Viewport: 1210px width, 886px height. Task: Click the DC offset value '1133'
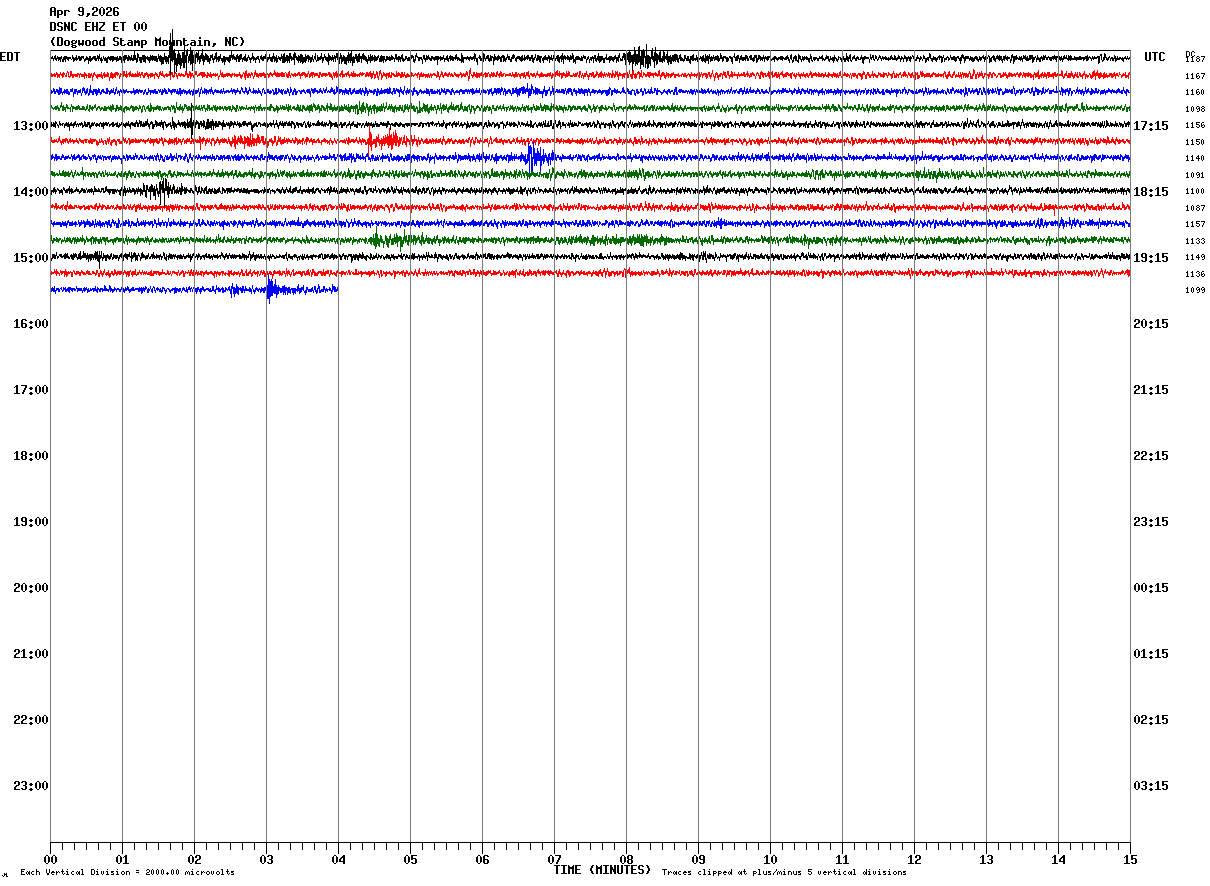[1195, 241]
